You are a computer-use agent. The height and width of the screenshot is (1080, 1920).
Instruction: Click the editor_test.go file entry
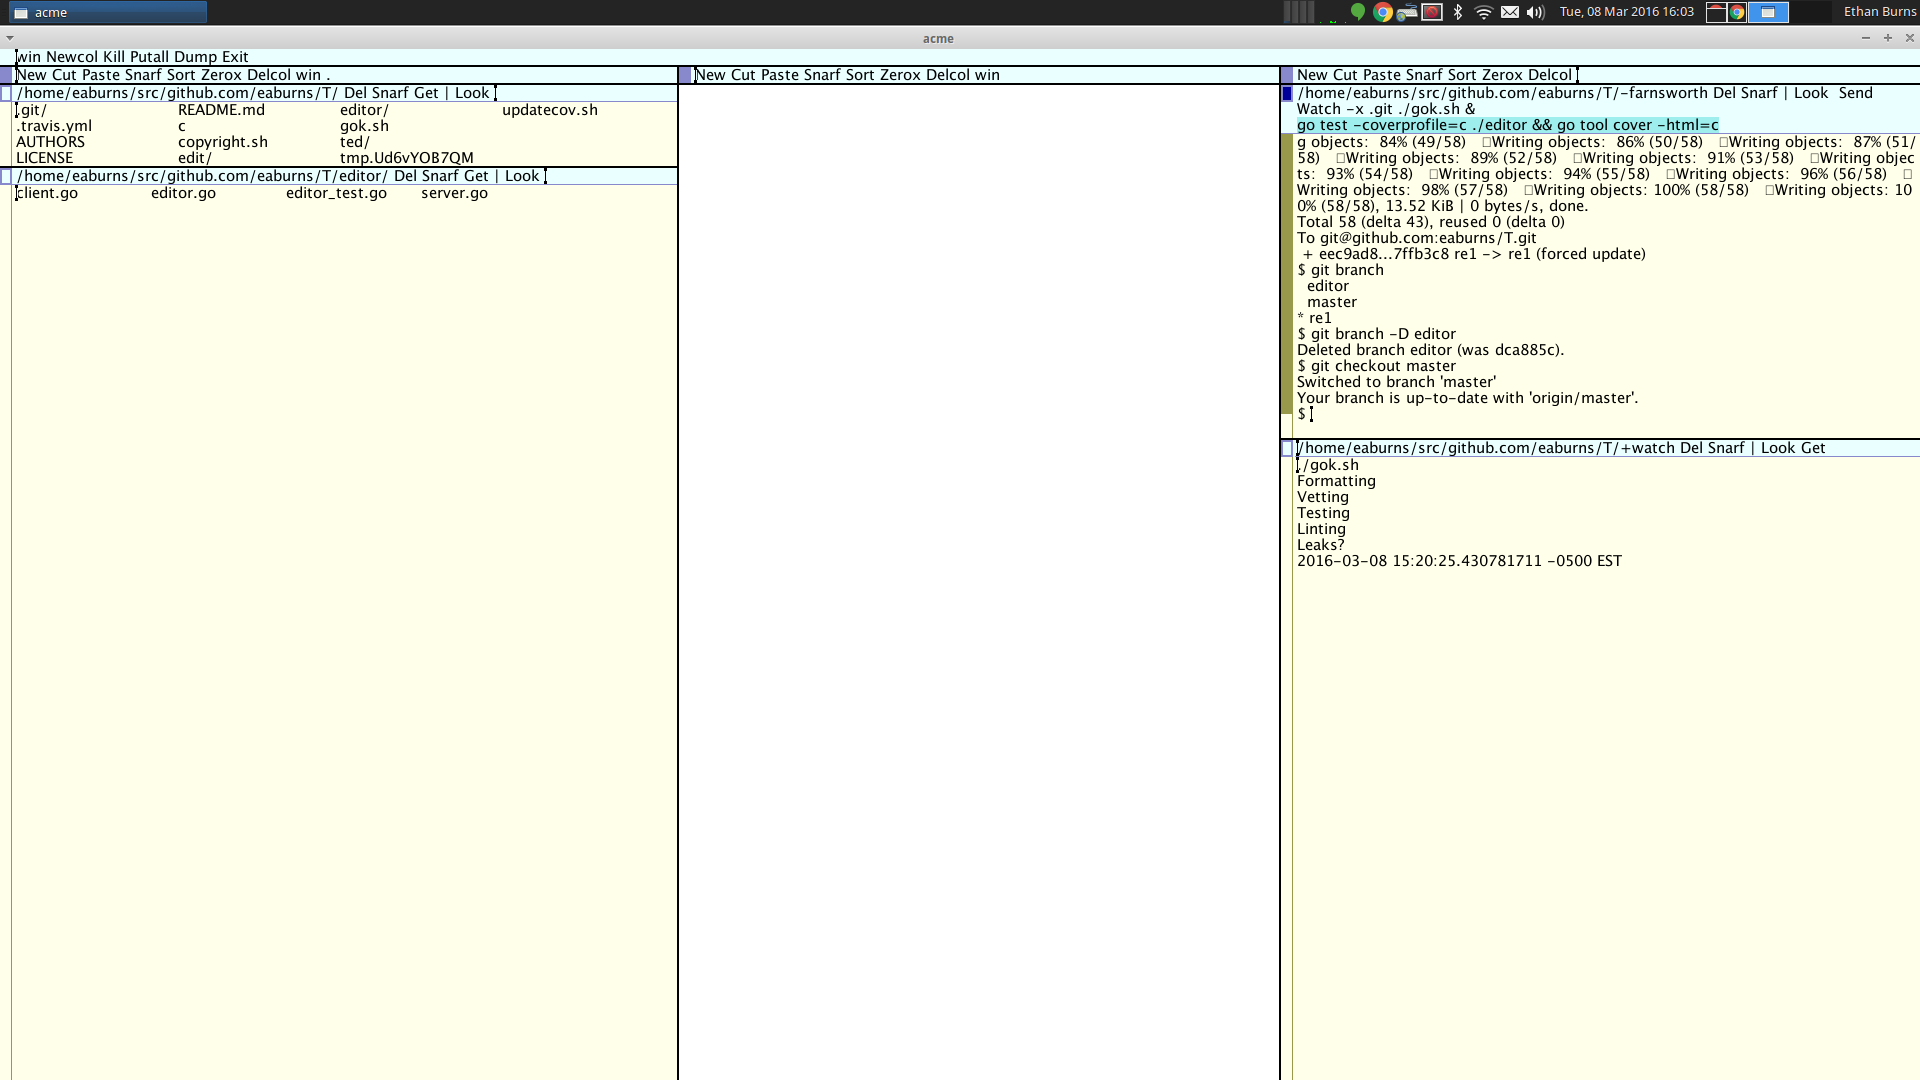pos(336,193)
